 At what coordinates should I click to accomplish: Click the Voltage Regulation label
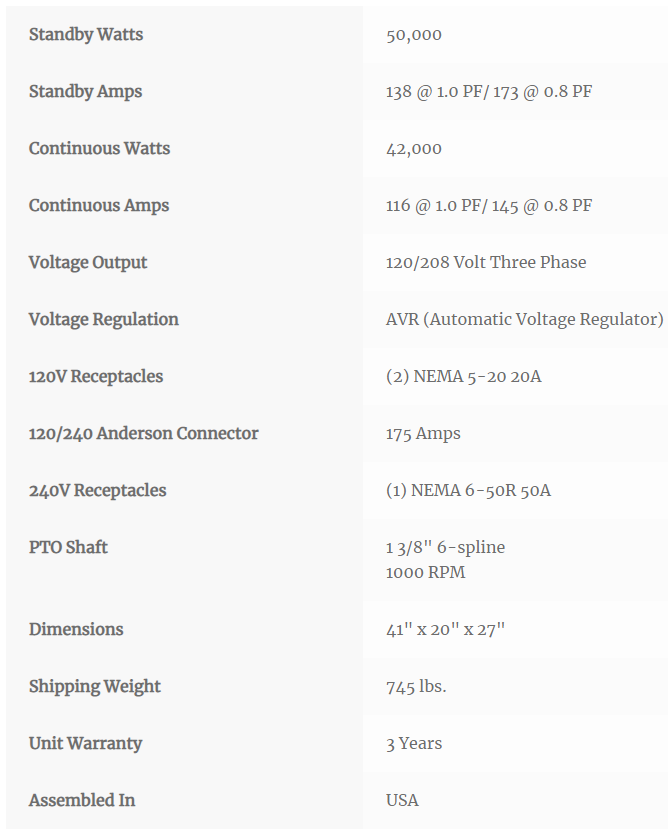104,320
